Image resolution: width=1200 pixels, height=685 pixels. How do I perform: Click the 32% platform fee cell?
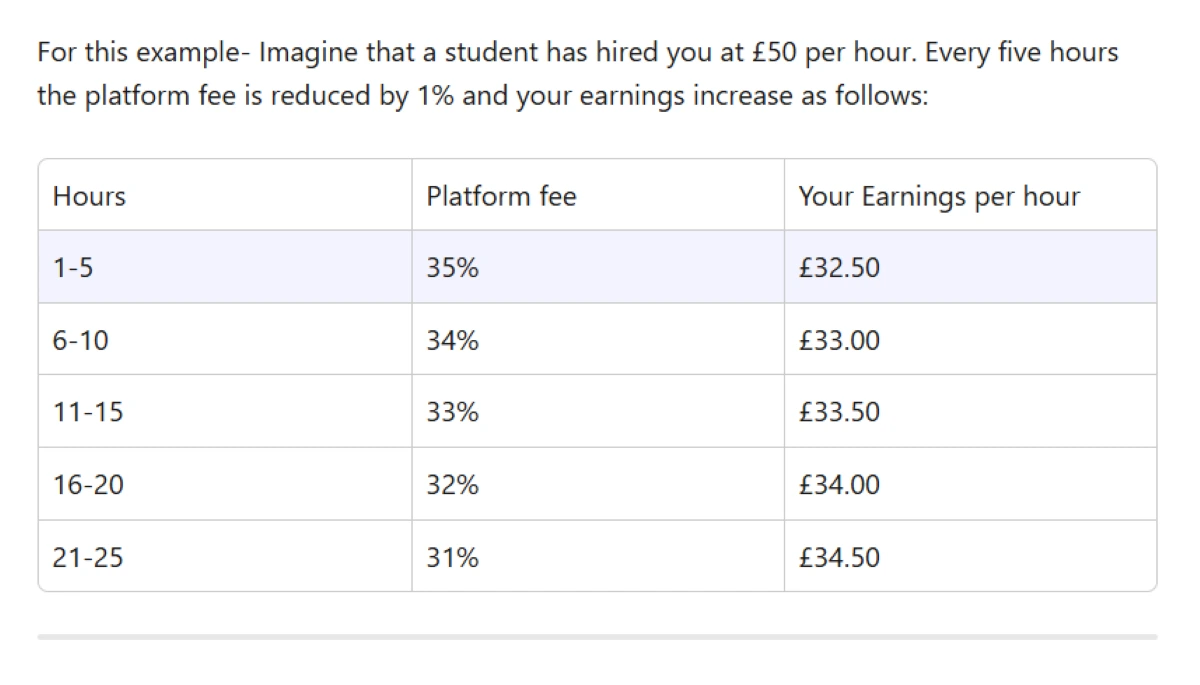pyautogui.click(x=452, y=485)
